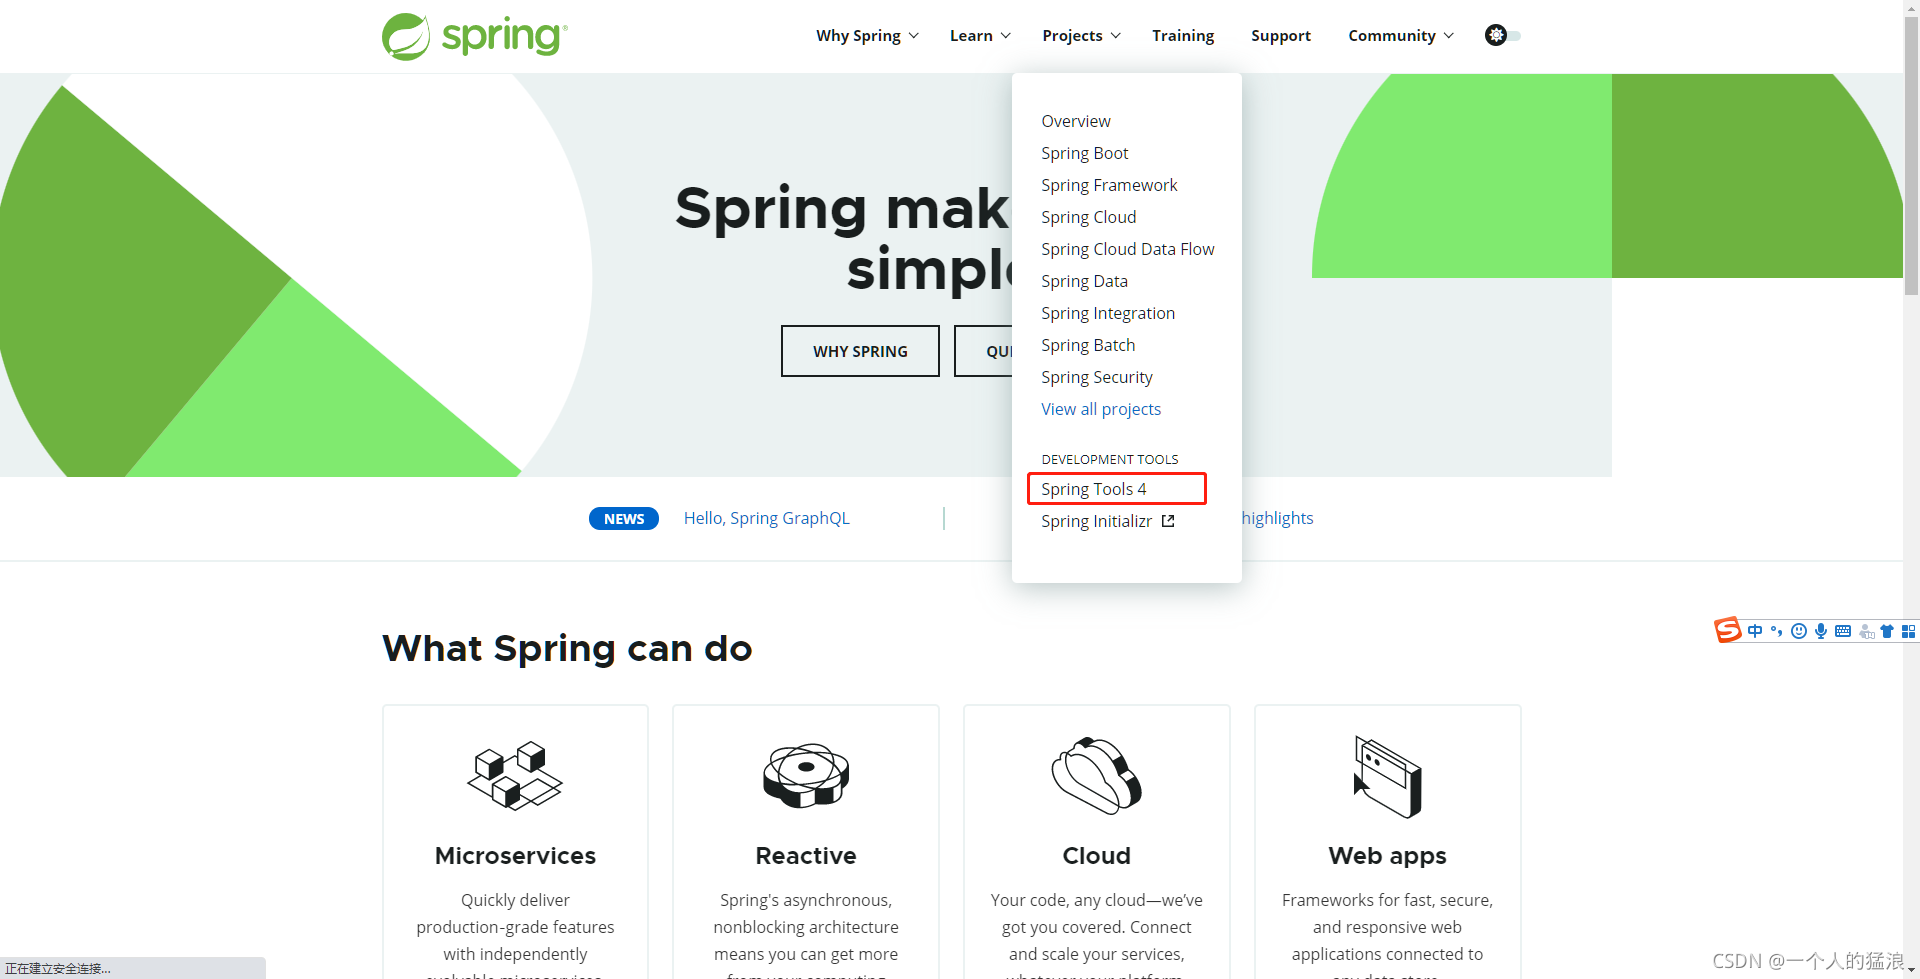Image resolution: width=1920 pixels, height=979 pixels.
Task: Activate voice input microphone in the IME bar
Action: [1821, 631]
